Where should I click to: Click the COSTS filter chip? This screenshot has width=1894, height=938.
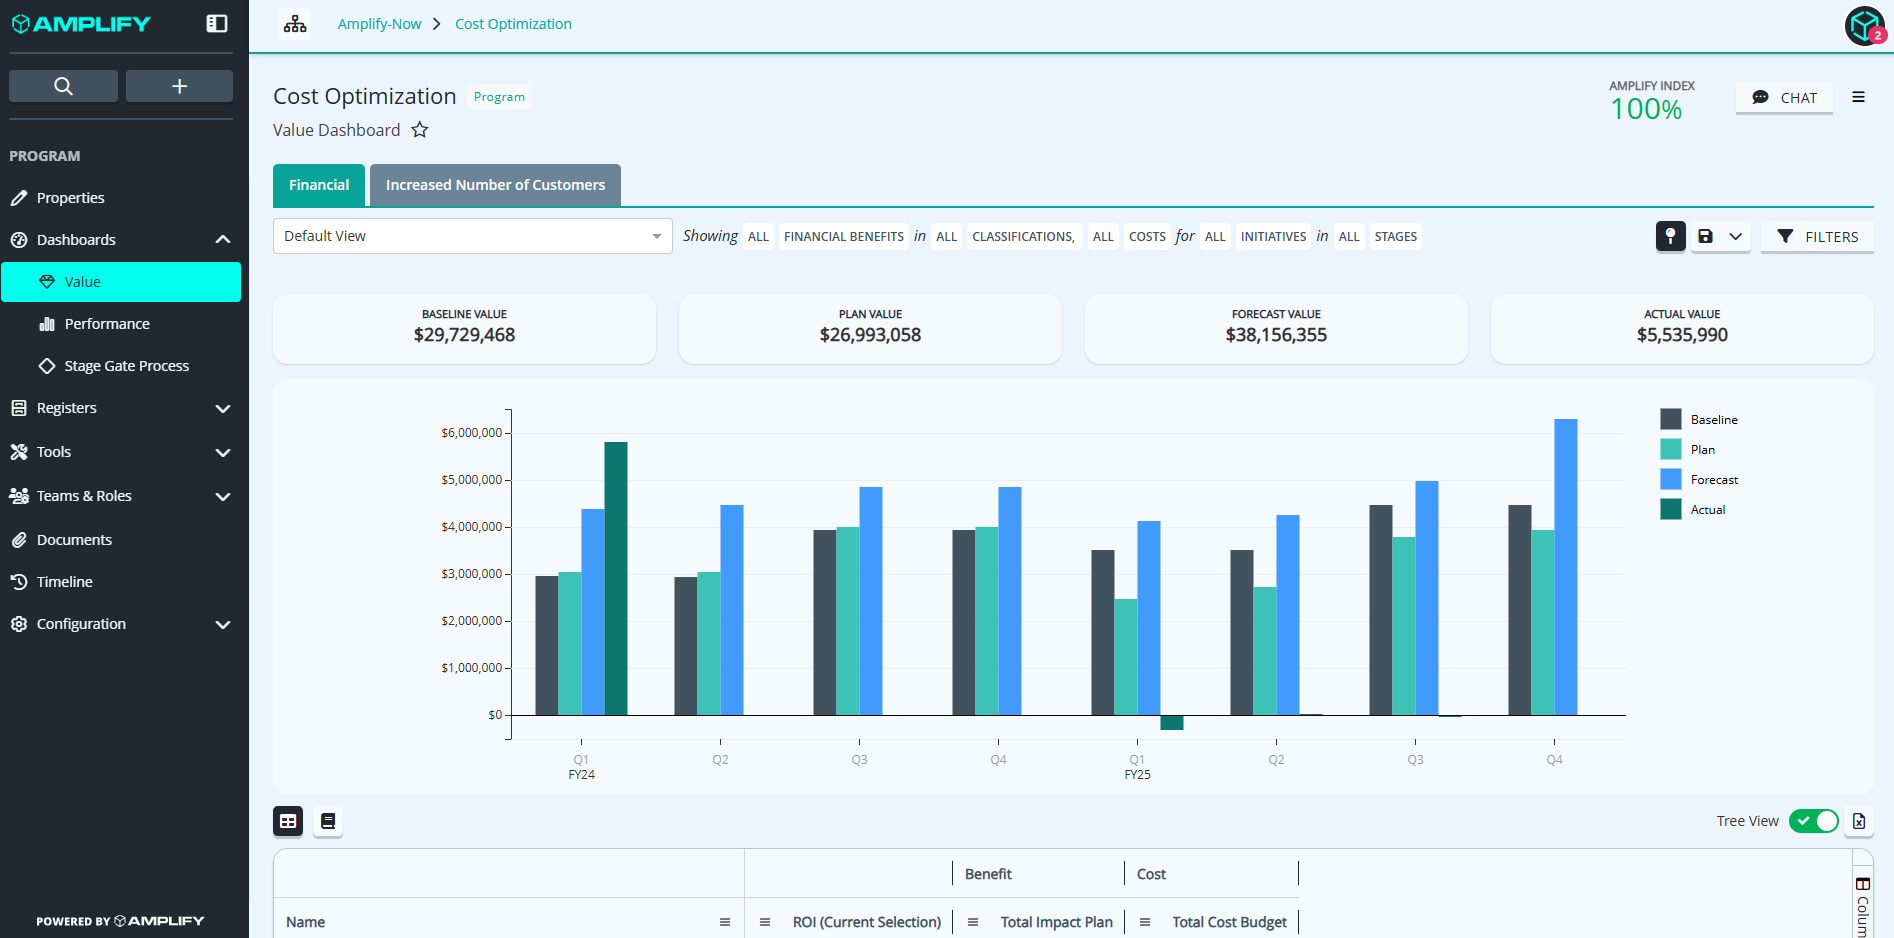(x=1147, y=236)
